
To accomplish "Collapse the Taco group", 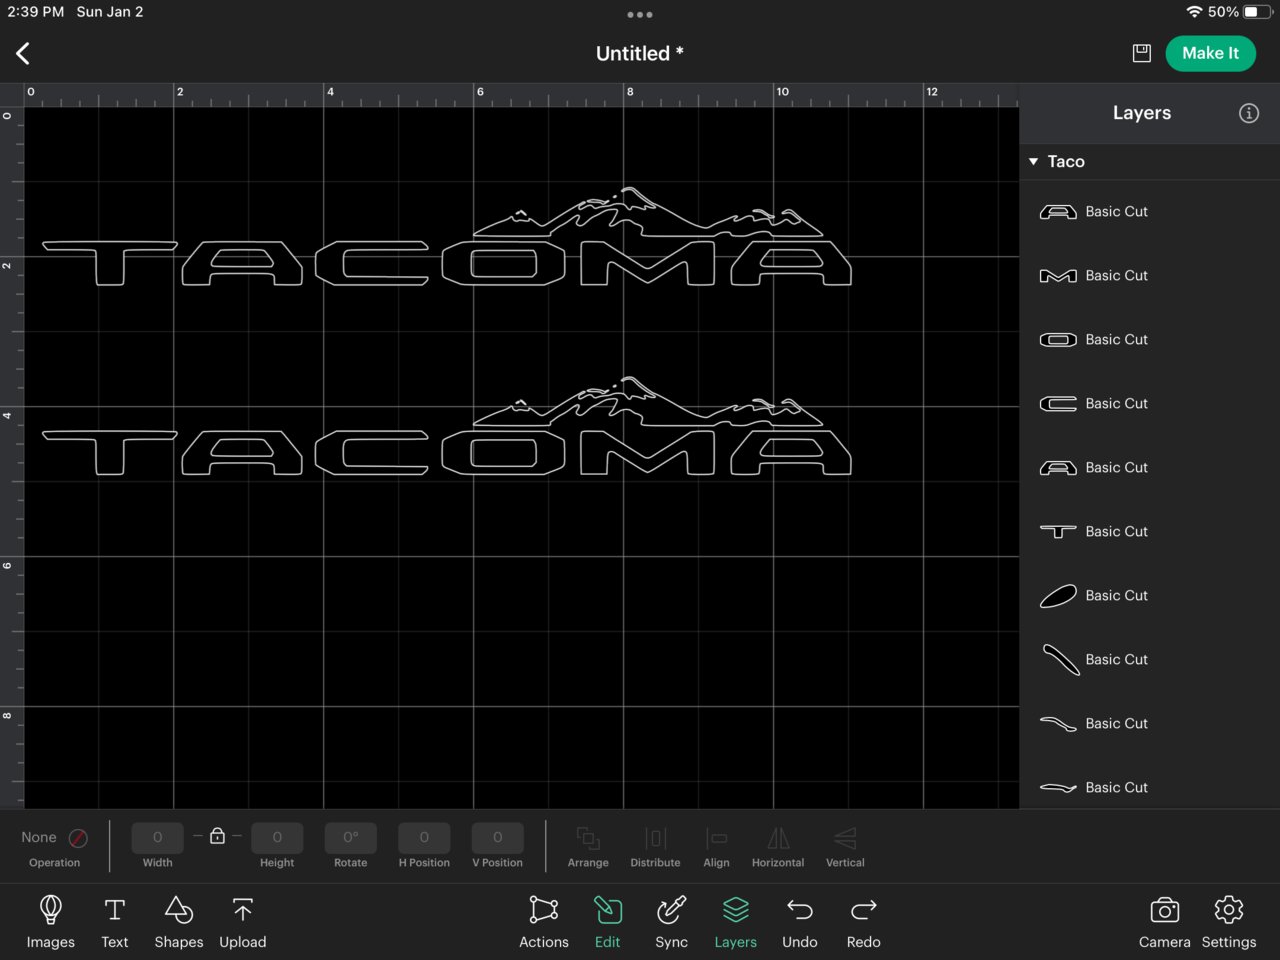I will (1034, 161).
